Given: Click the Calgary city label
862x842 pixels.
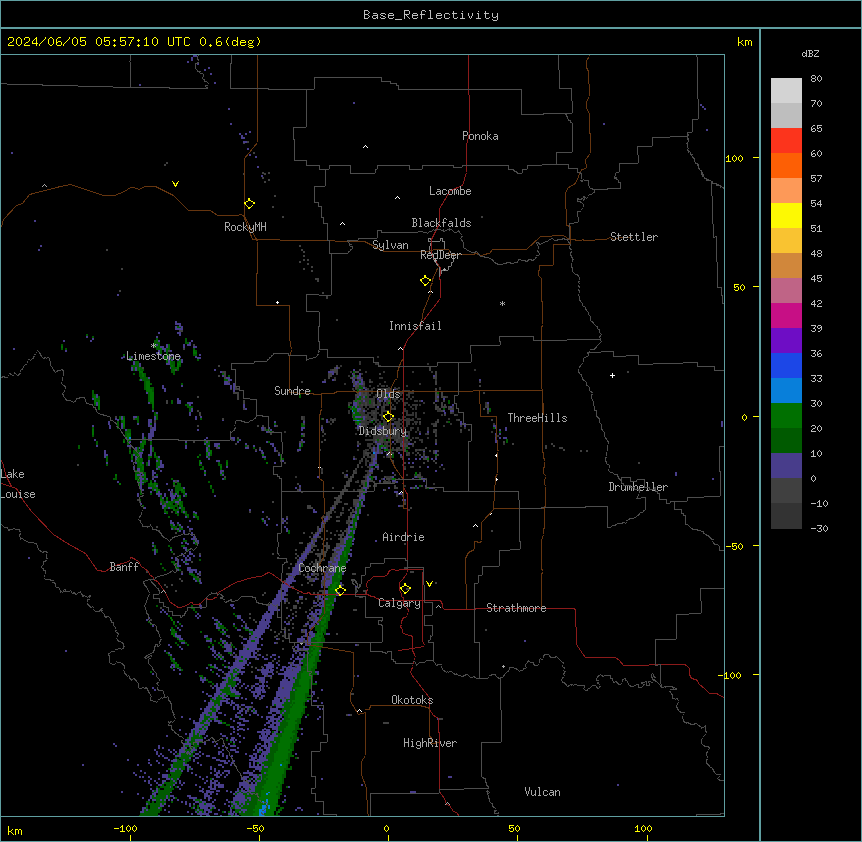Looking at the screenshot, I should tap(399, 603).
